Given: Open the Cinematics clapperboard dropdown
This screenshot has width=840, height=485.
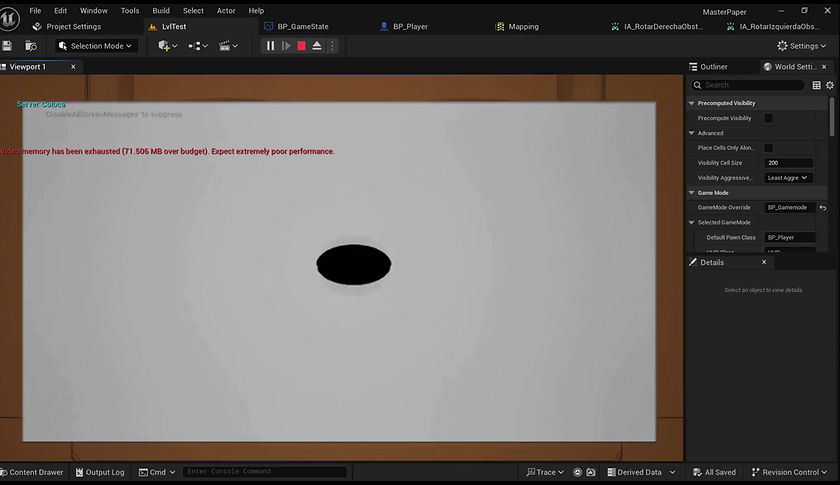Looking at the screenshot, I should tap(228, 46).
